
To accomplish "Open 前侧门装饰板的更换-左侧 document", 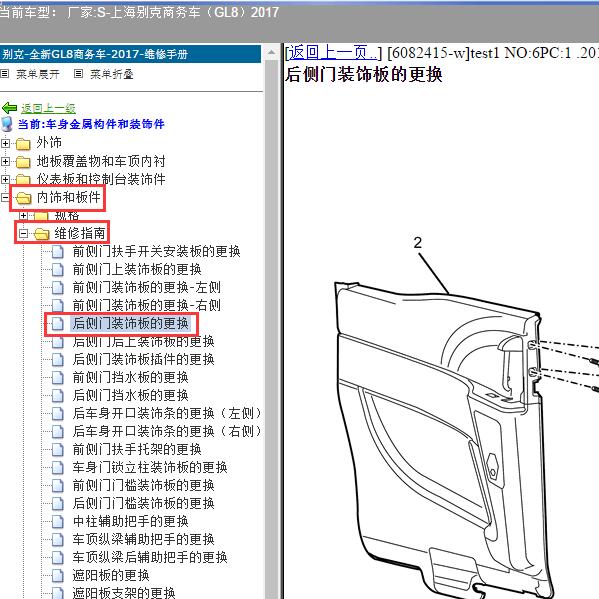I will click(147, 287).
